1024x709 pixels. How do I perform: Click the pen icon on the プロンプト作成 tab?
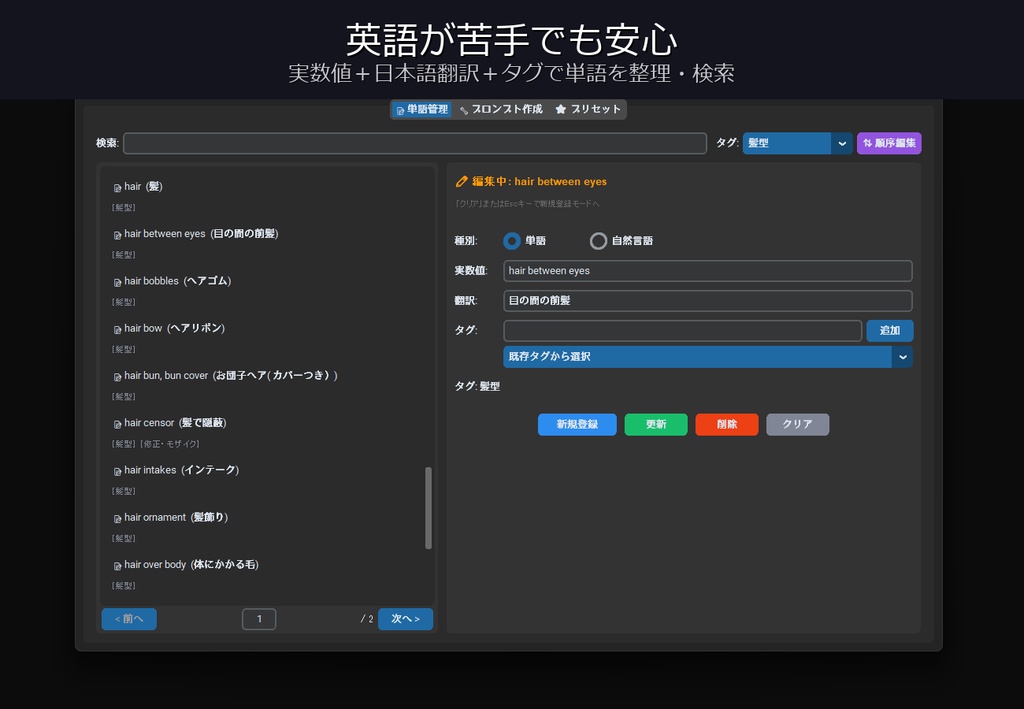(462, 110)
